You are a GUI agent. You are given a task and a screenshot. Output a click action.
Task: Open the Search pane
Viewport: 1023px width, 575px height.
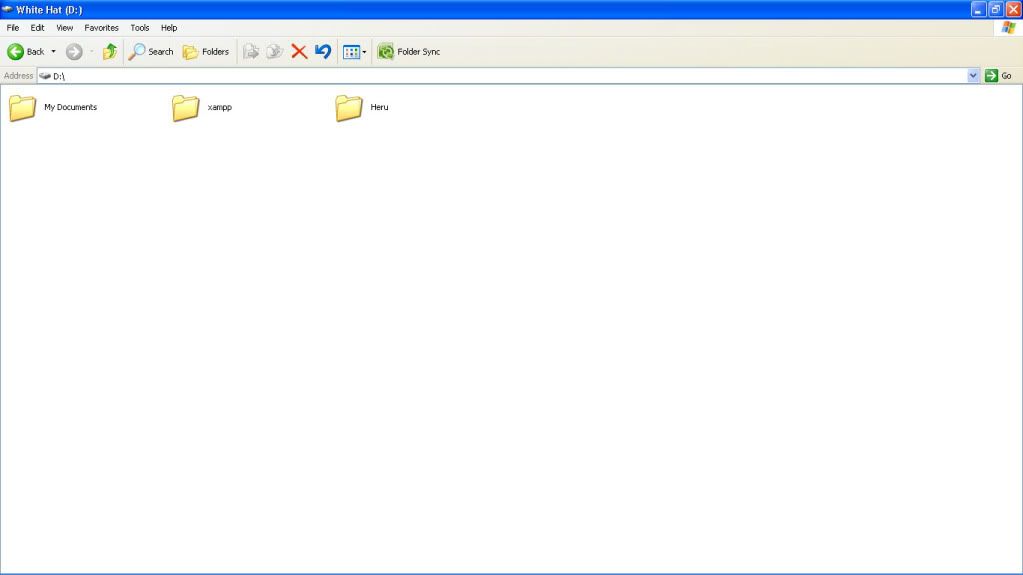click(151, 52)
